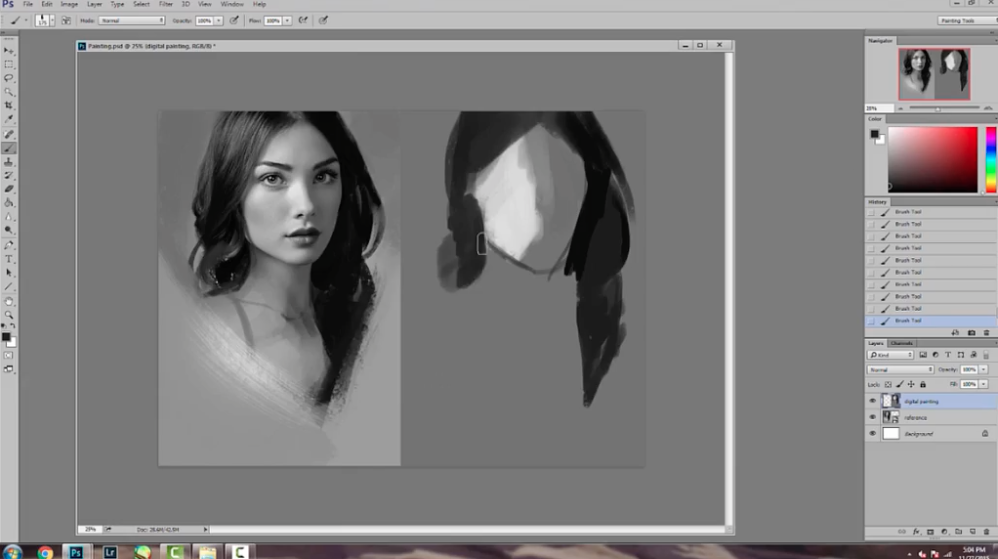Toggle visibility of the reference layer
998x559 pixels.
[x=872, y=417]
